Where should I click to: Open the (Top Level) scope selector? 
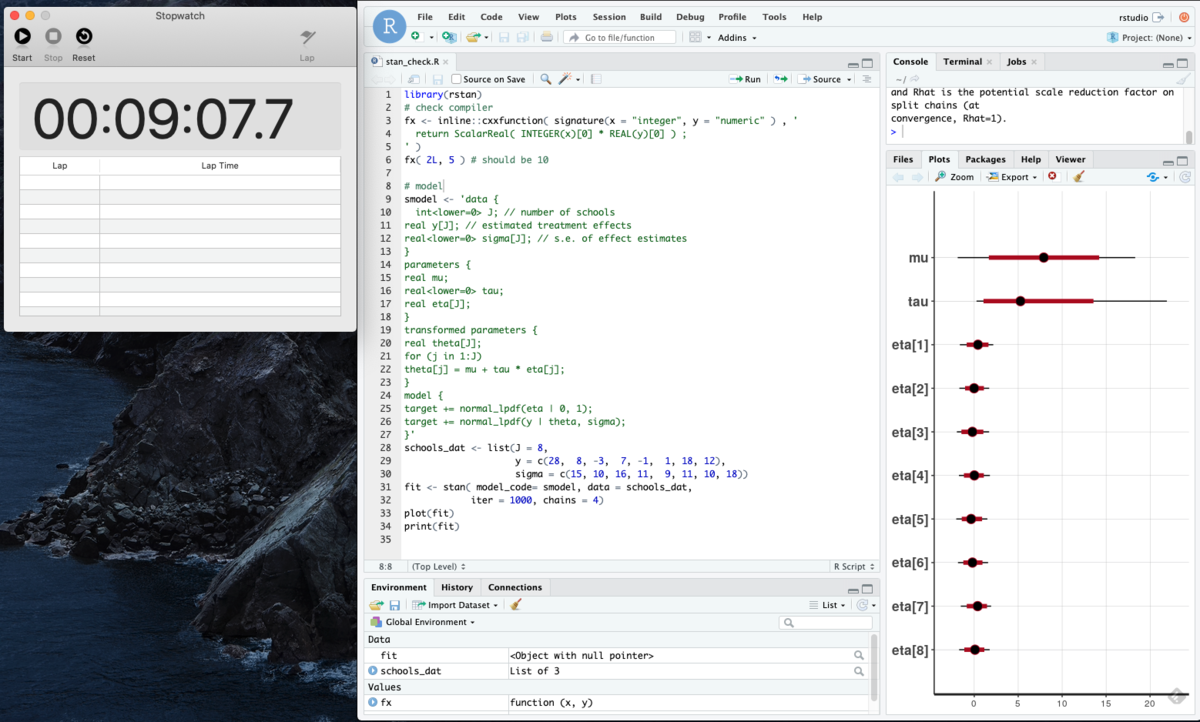(x=438, y=566)
